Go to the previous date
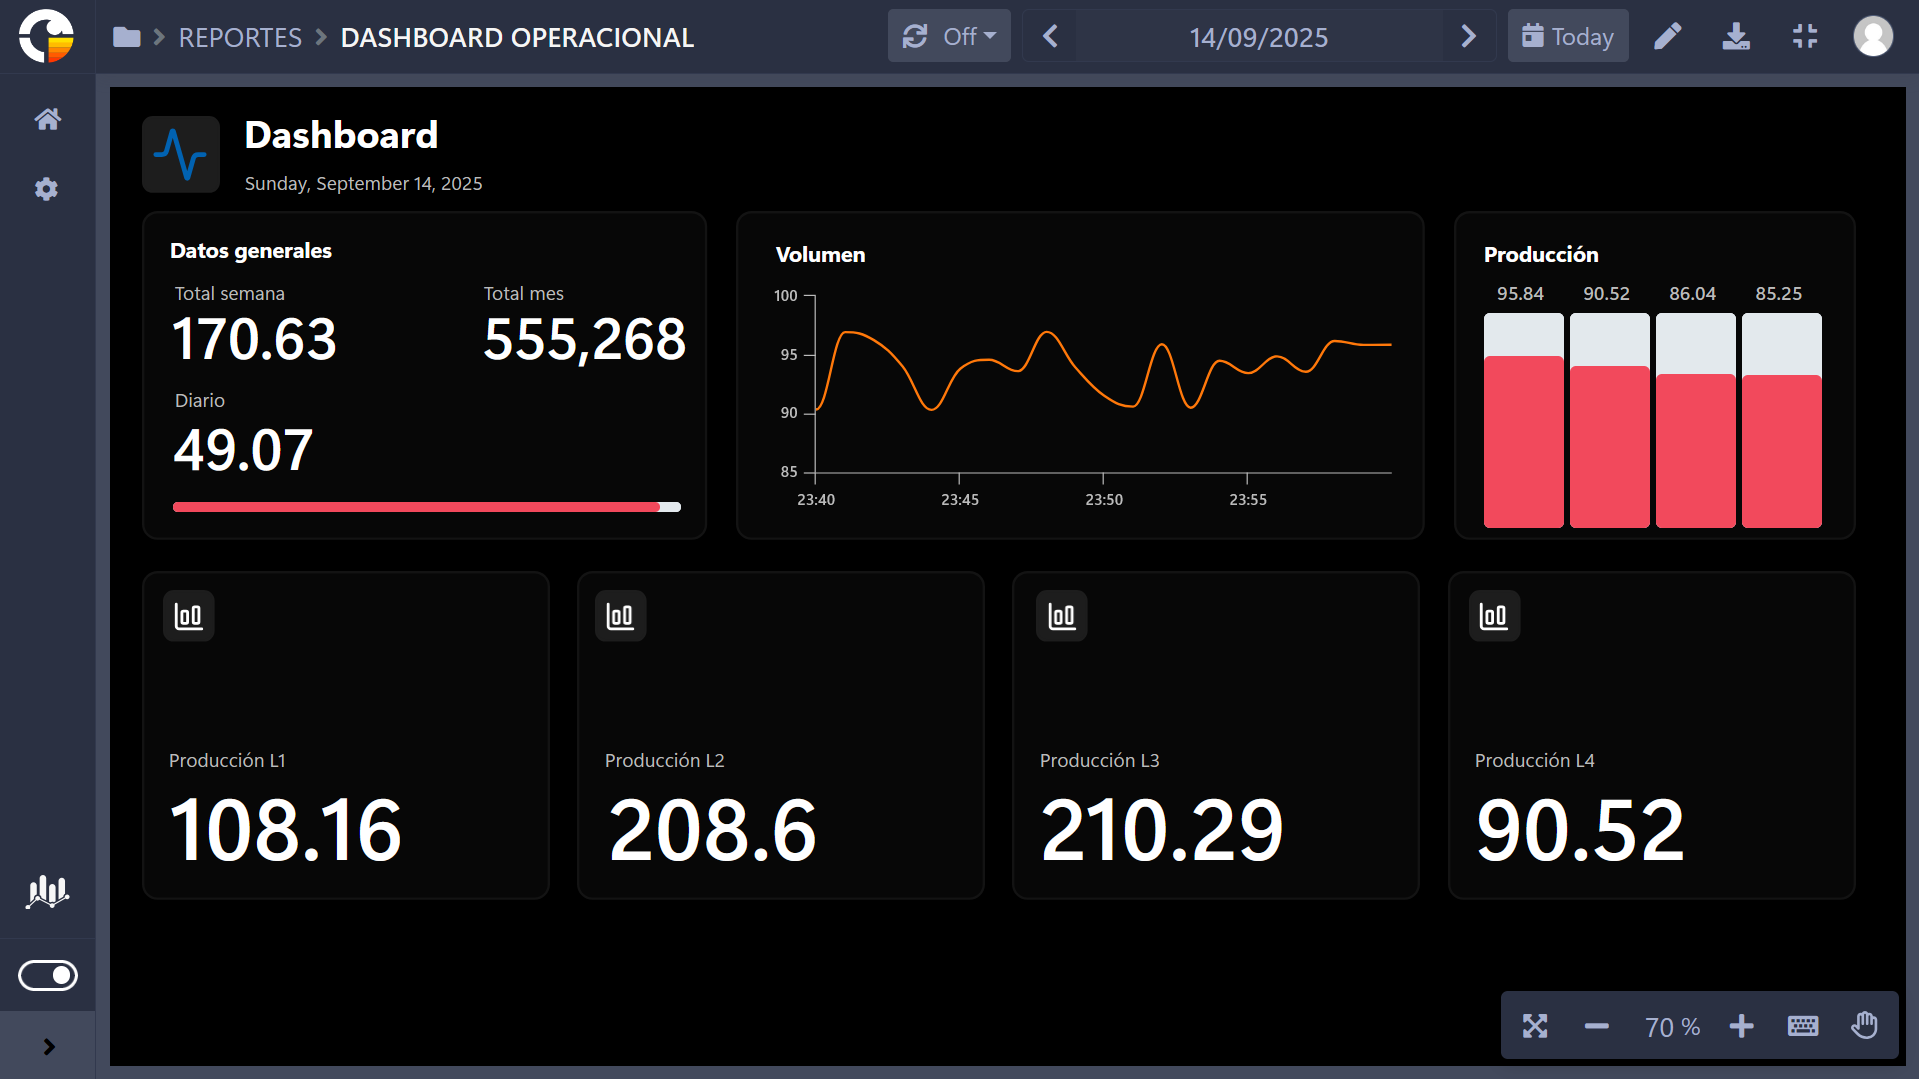The height and width of the screenshot is (1079, 1919). [x=1050, y=37]
